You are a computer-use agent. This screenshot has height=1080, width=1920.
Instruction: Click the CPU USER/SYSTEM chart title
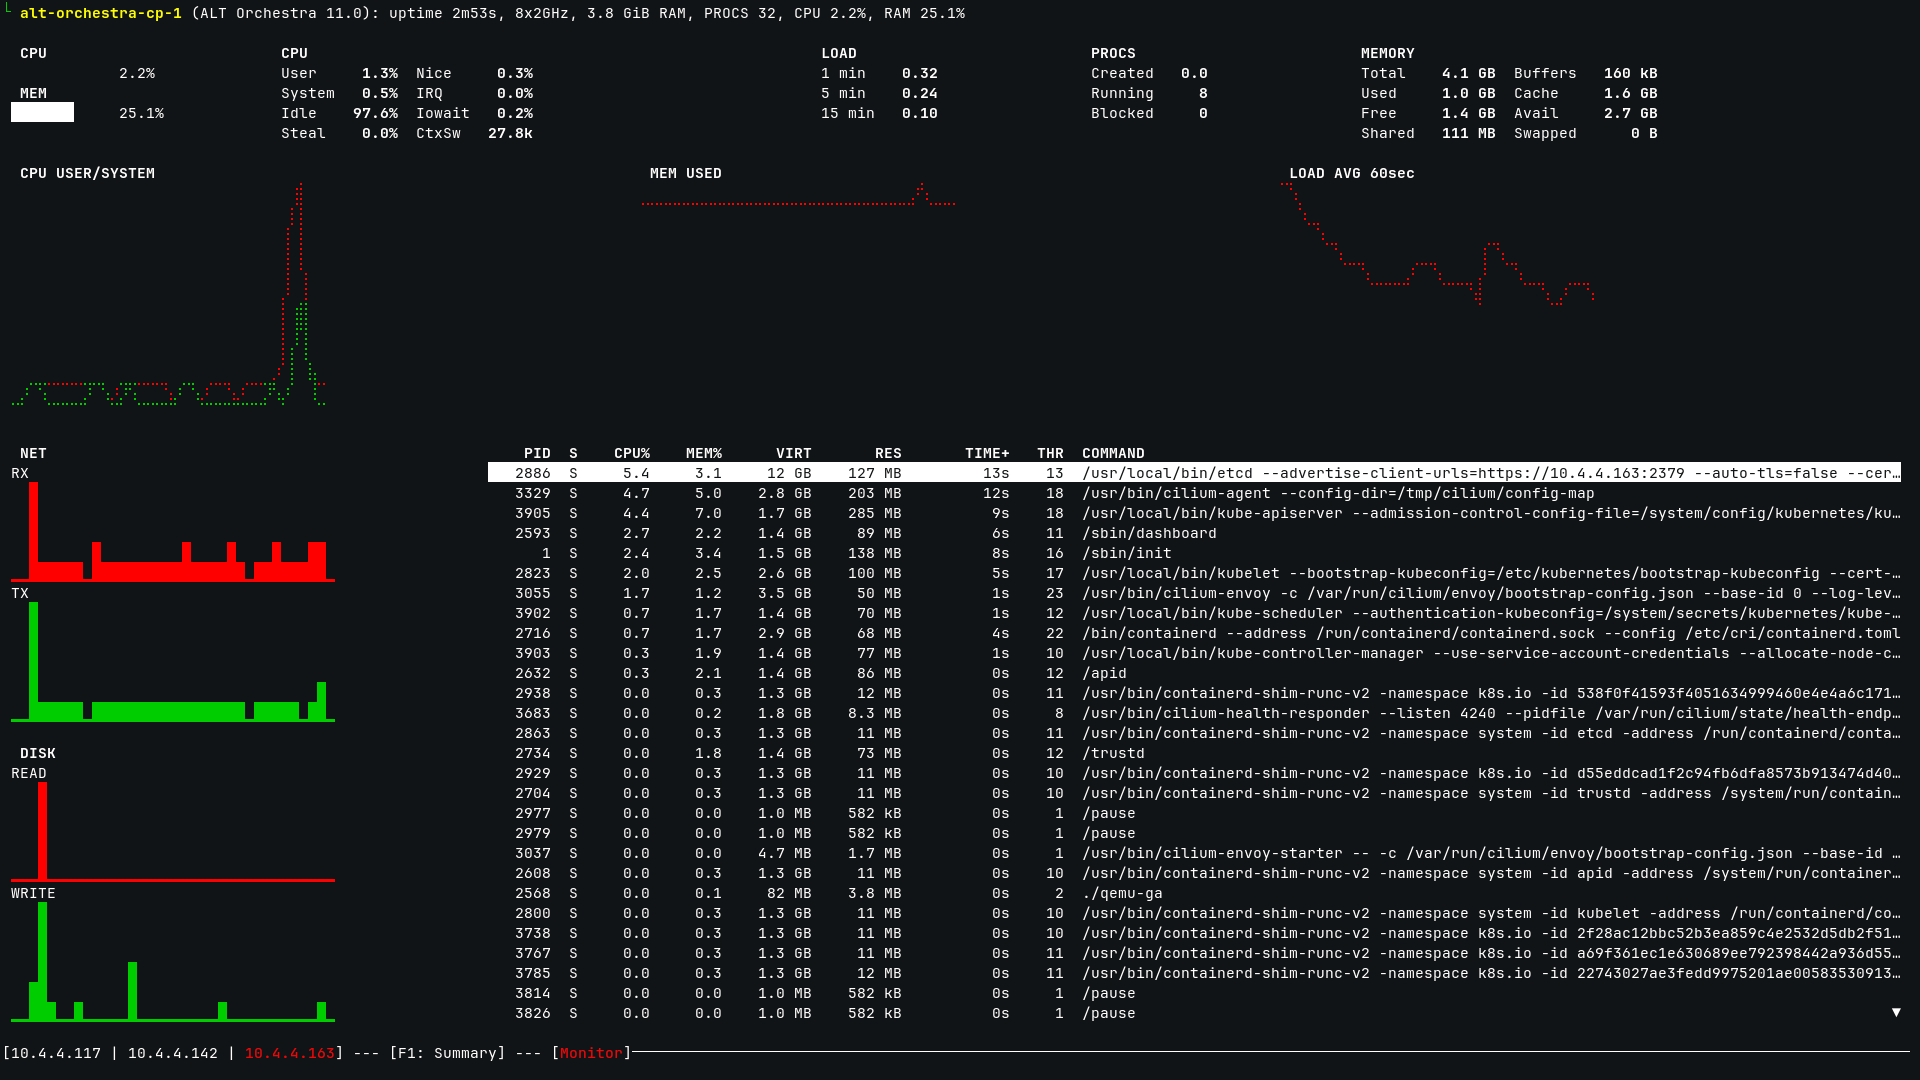[87, 173]
